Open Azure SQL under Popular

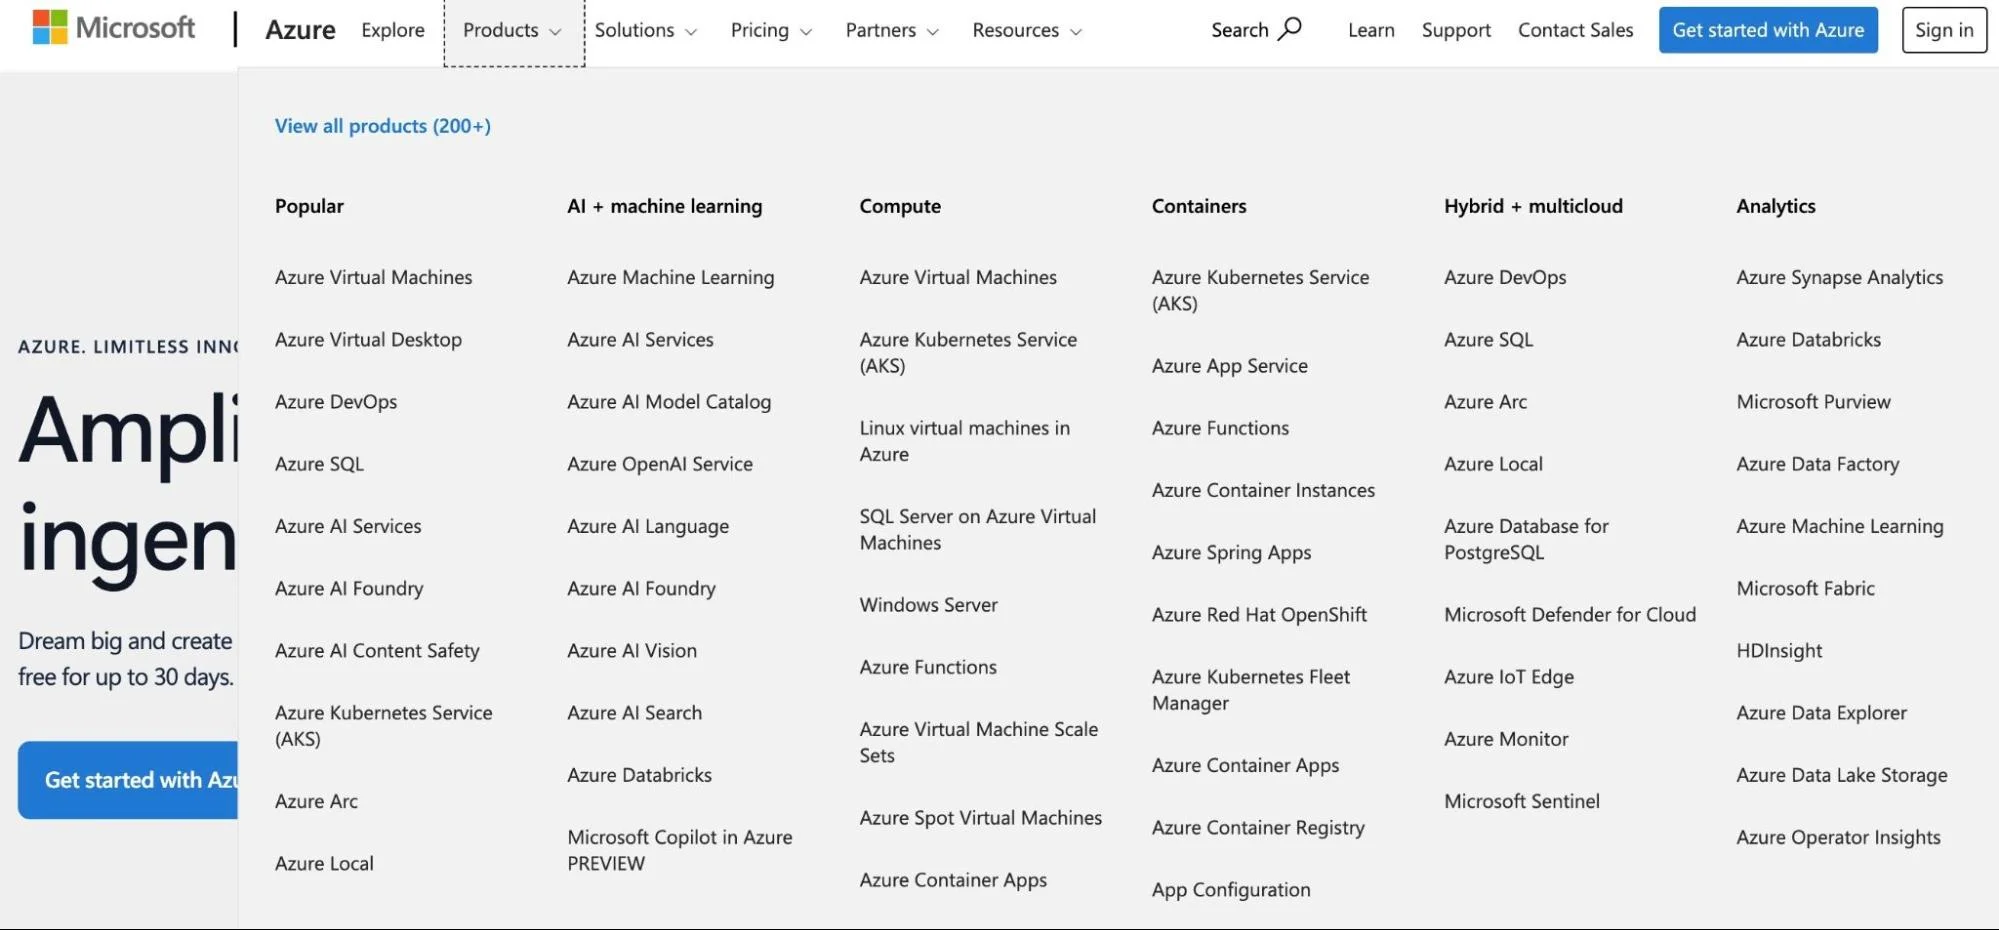pyautogui.click(x=319, y=464)
